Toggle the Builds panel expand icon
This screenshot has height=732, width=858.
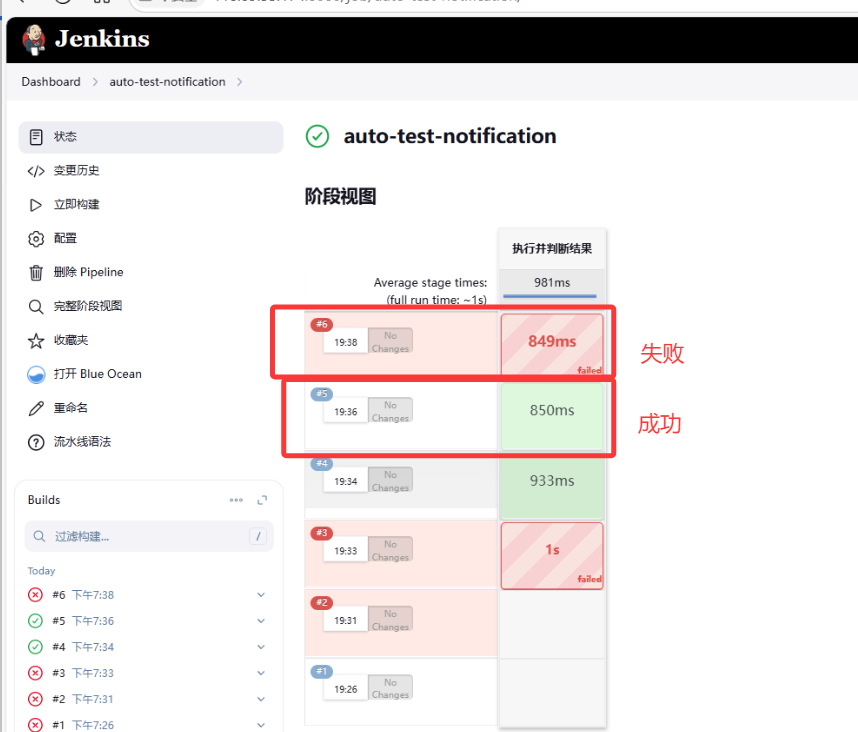tap(262, 500)
